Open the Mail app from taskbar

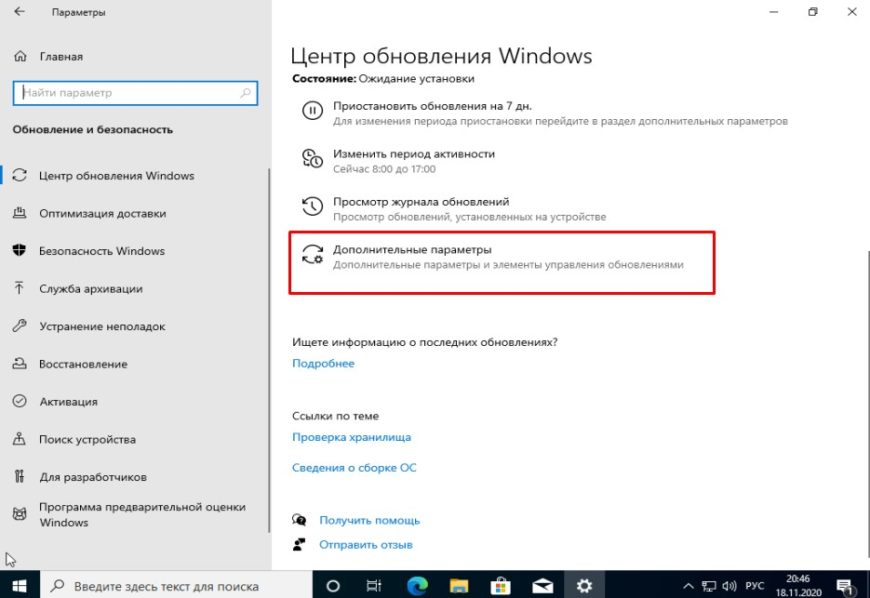pos(542,586)
